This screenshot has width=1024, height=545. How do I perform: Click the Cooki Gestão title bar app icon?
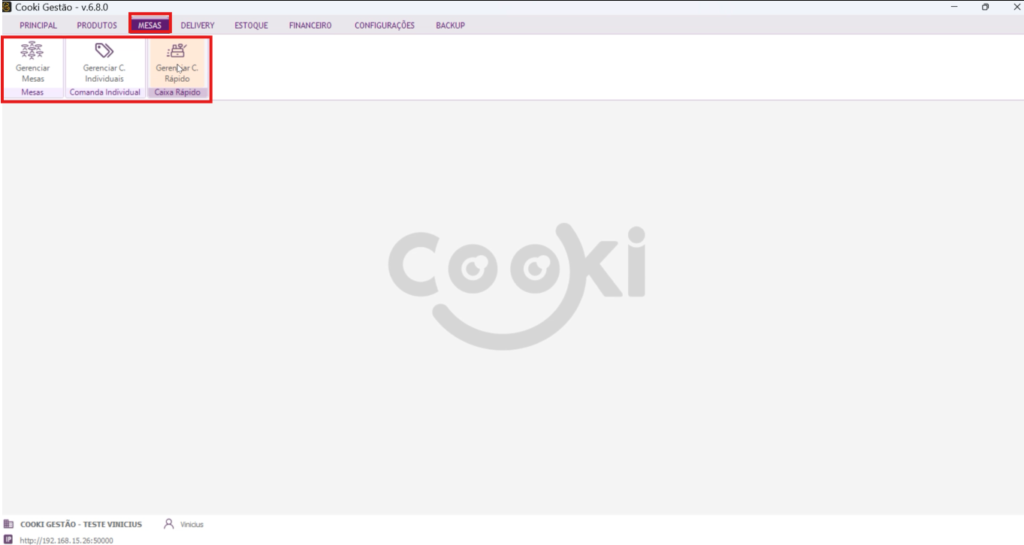coord(7,7)
